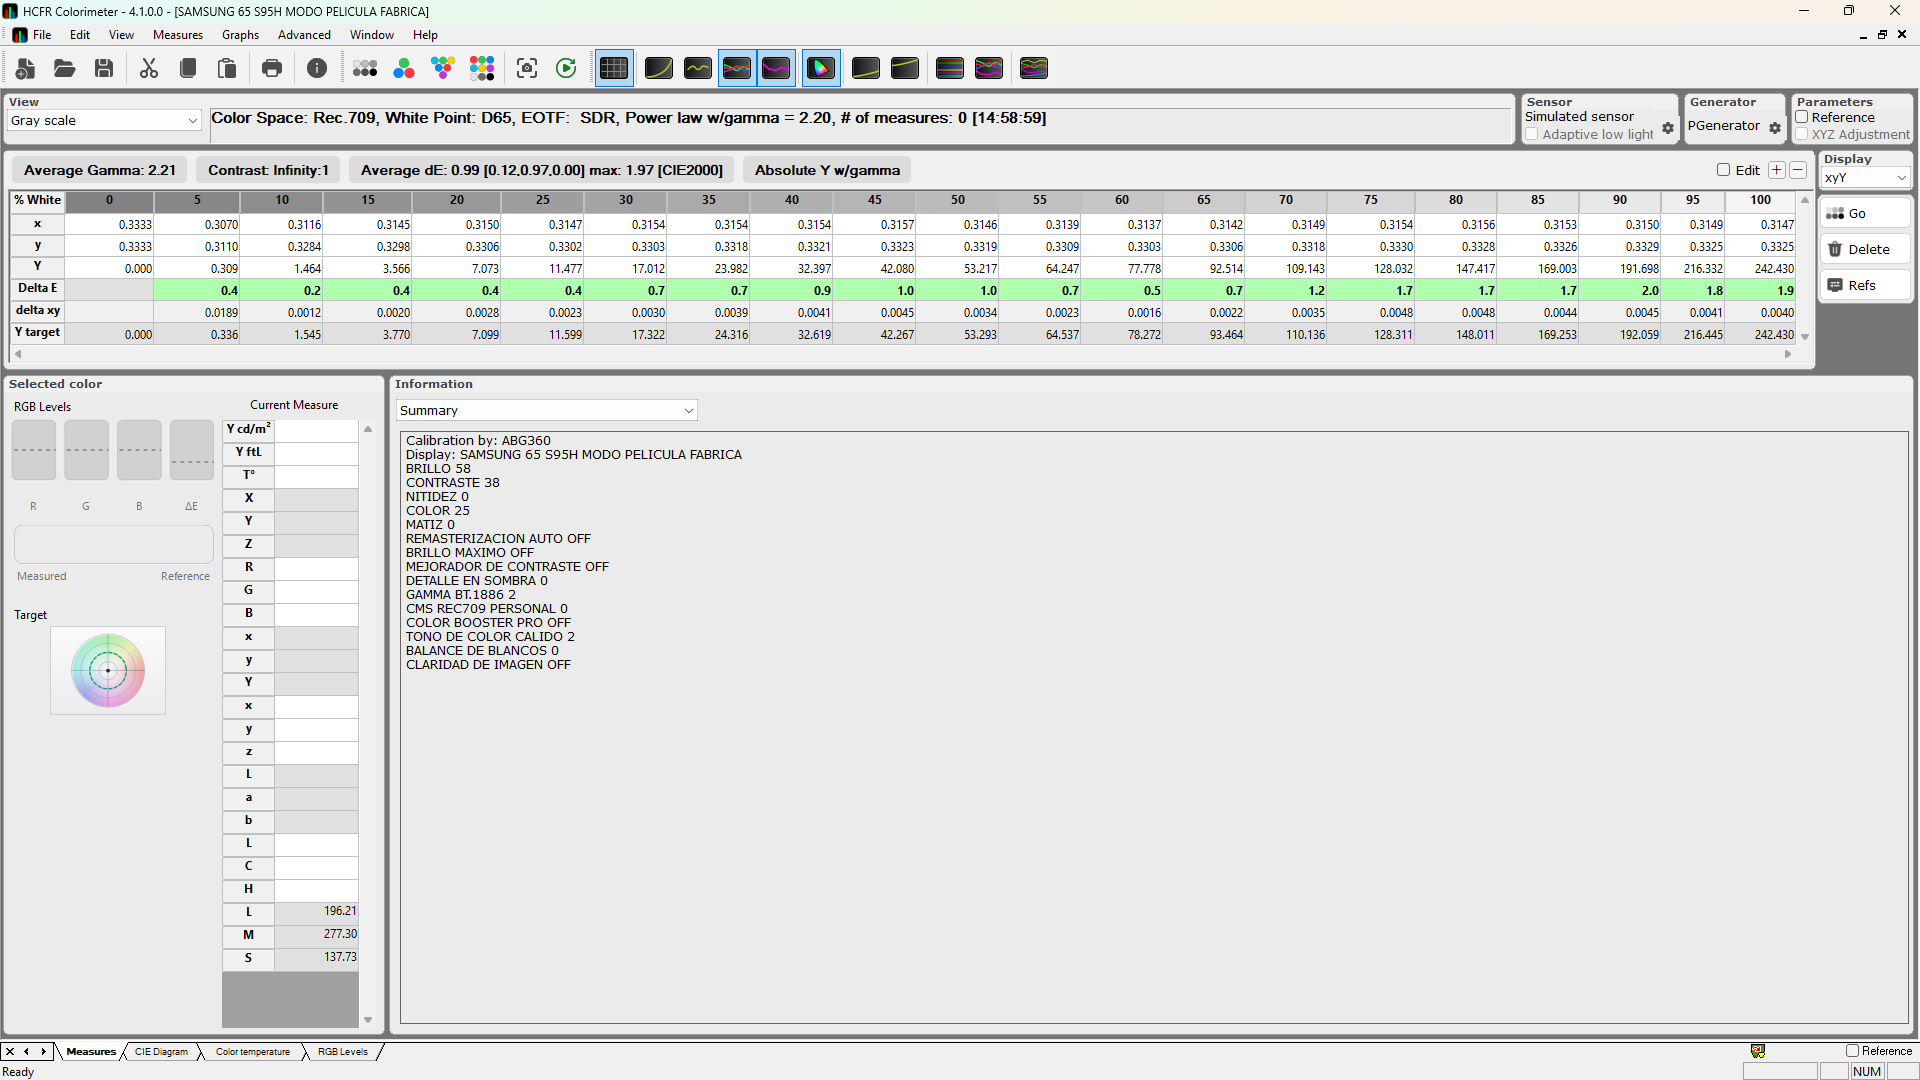Image resolution: width=1920 pixels, height=1080 pixels.
Task: Measure gray scale with the gray dots icon
Action: (x=365, y=68)
